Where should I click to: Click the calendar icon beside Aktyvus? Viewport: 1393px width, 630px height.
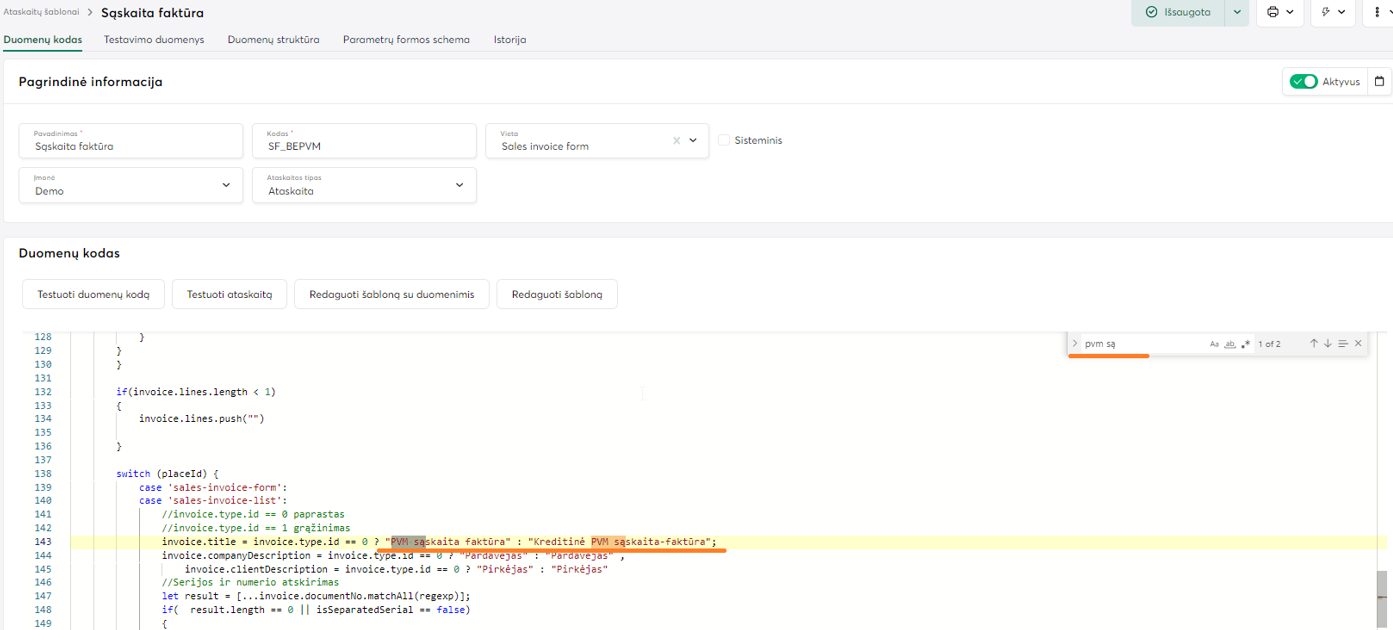coord(1379,82)
